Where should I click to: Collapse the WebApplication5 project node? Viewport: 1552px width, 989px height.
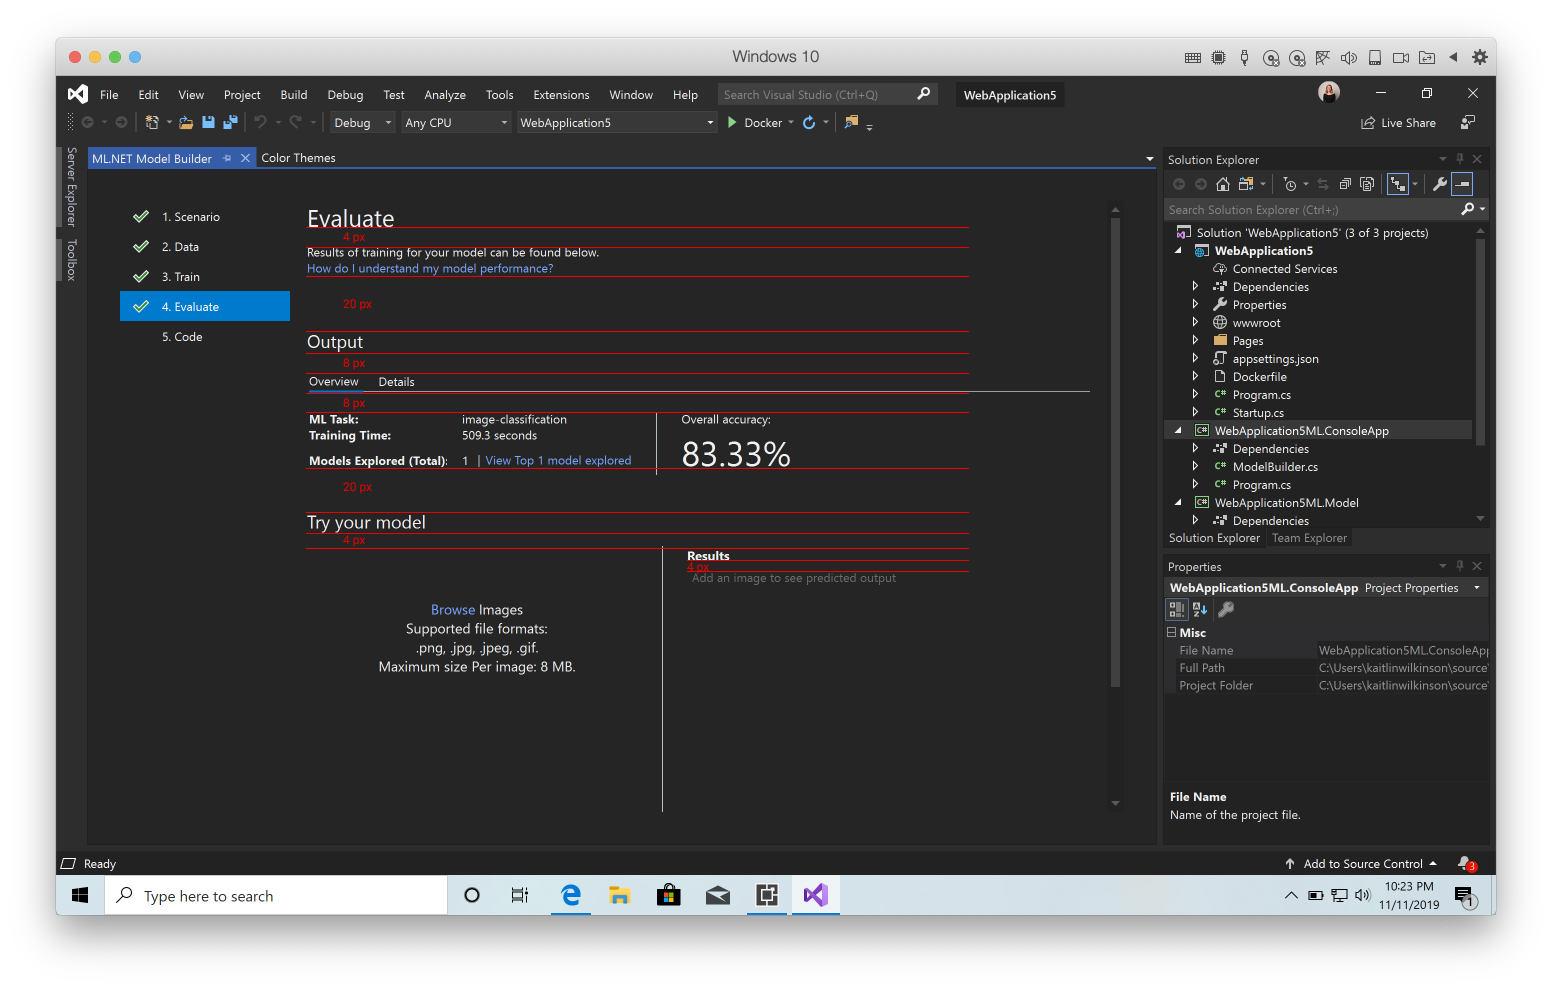1178,251
